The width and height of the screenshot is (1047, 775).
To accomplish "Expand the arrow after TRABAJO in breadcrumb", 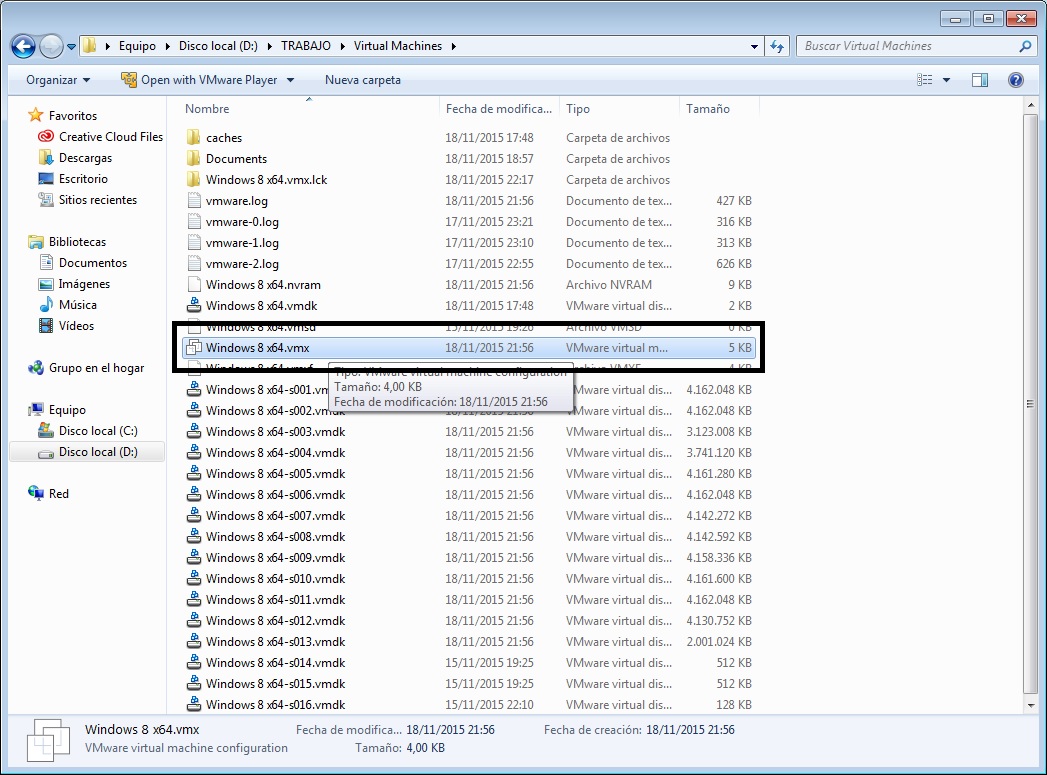I will point(343,46).
